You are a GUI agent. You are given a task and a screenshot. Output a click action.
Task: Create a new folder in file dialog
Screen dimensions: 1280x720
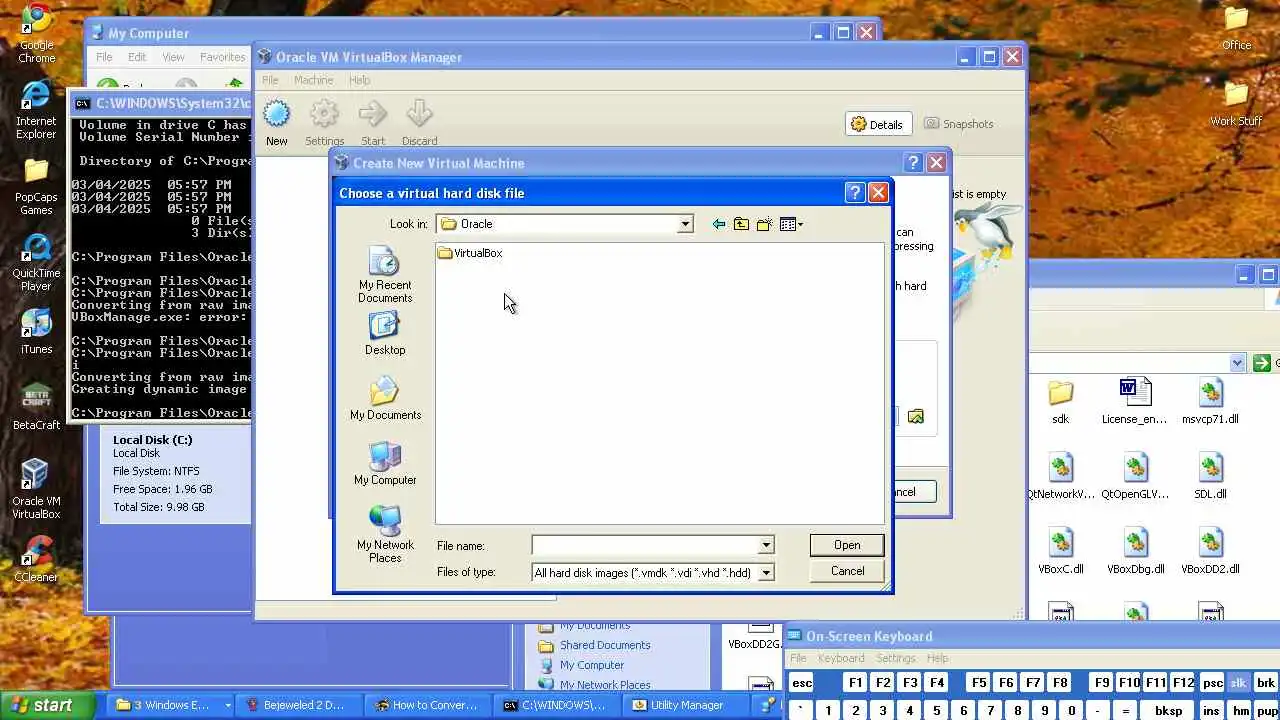[764, 224]
